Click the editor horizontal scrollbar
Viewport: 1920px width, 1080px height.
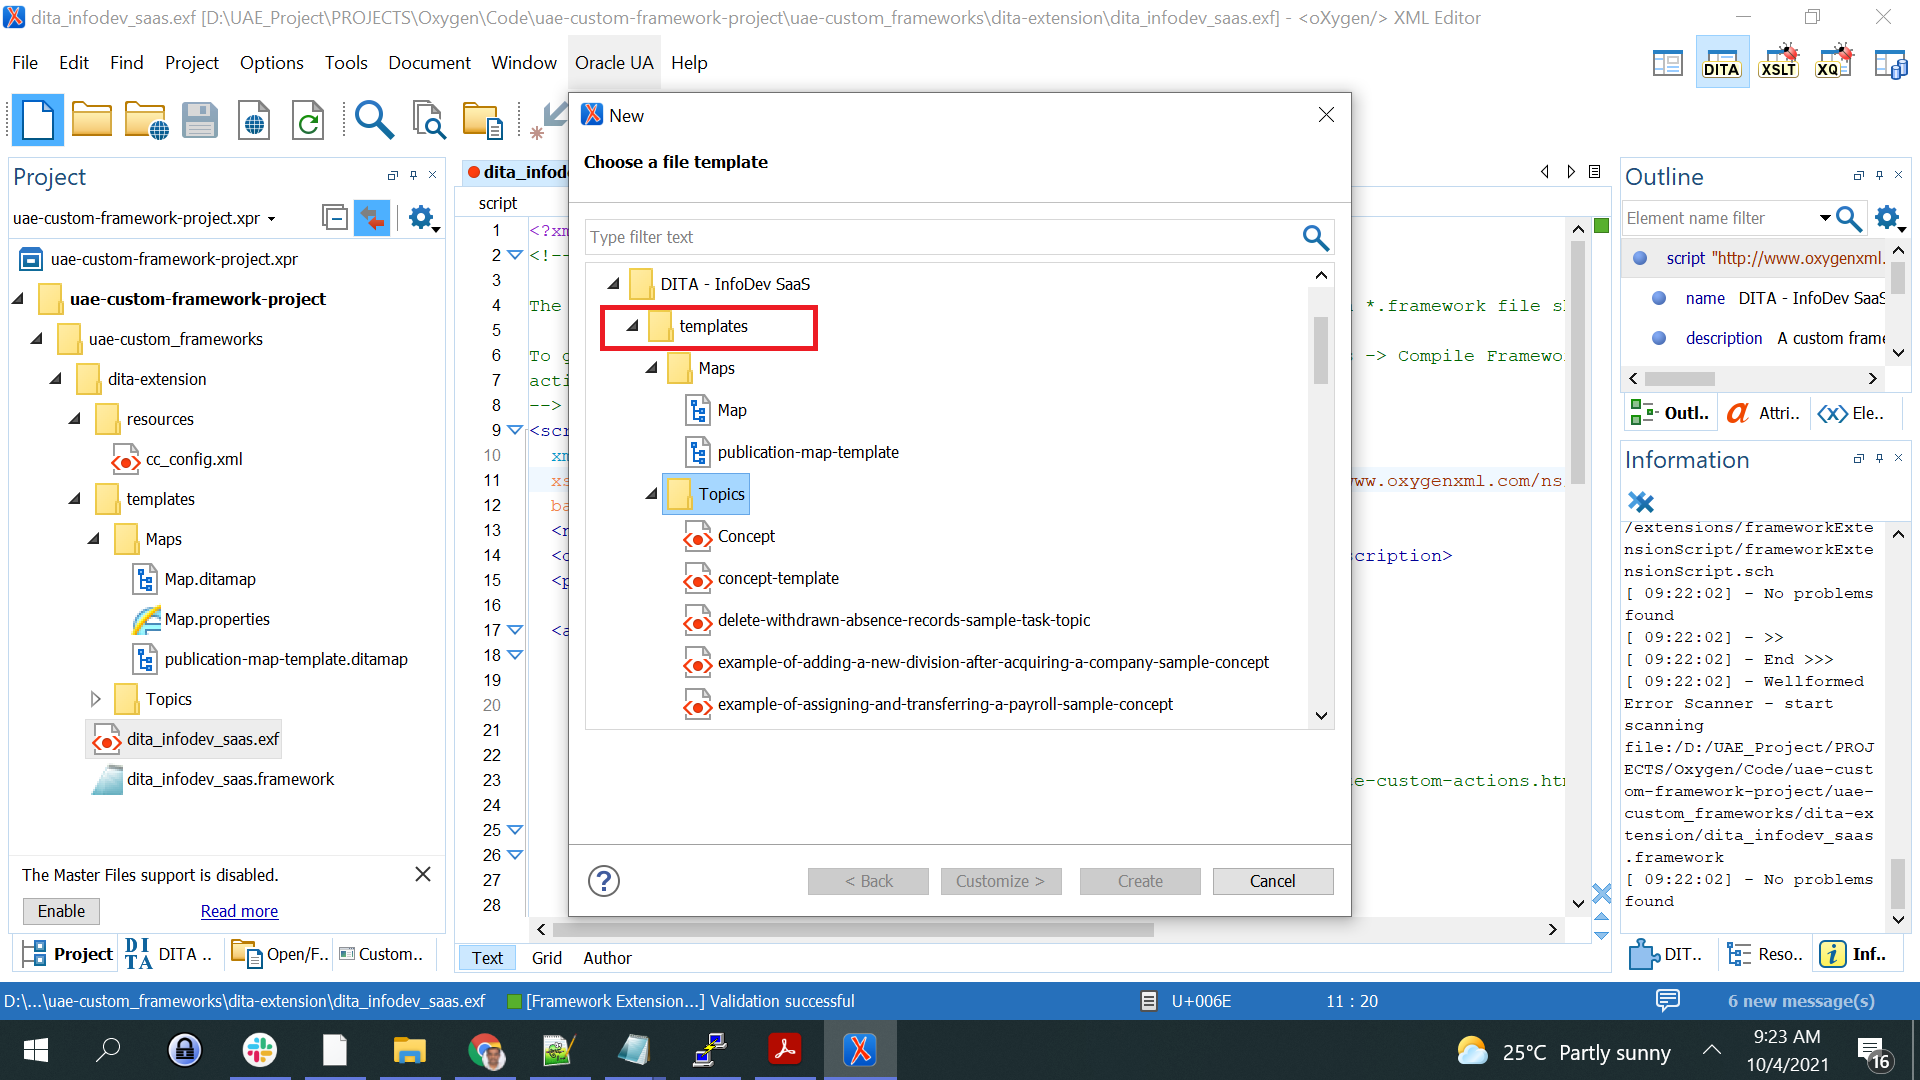pyautogui.click(x=852, y=930)
